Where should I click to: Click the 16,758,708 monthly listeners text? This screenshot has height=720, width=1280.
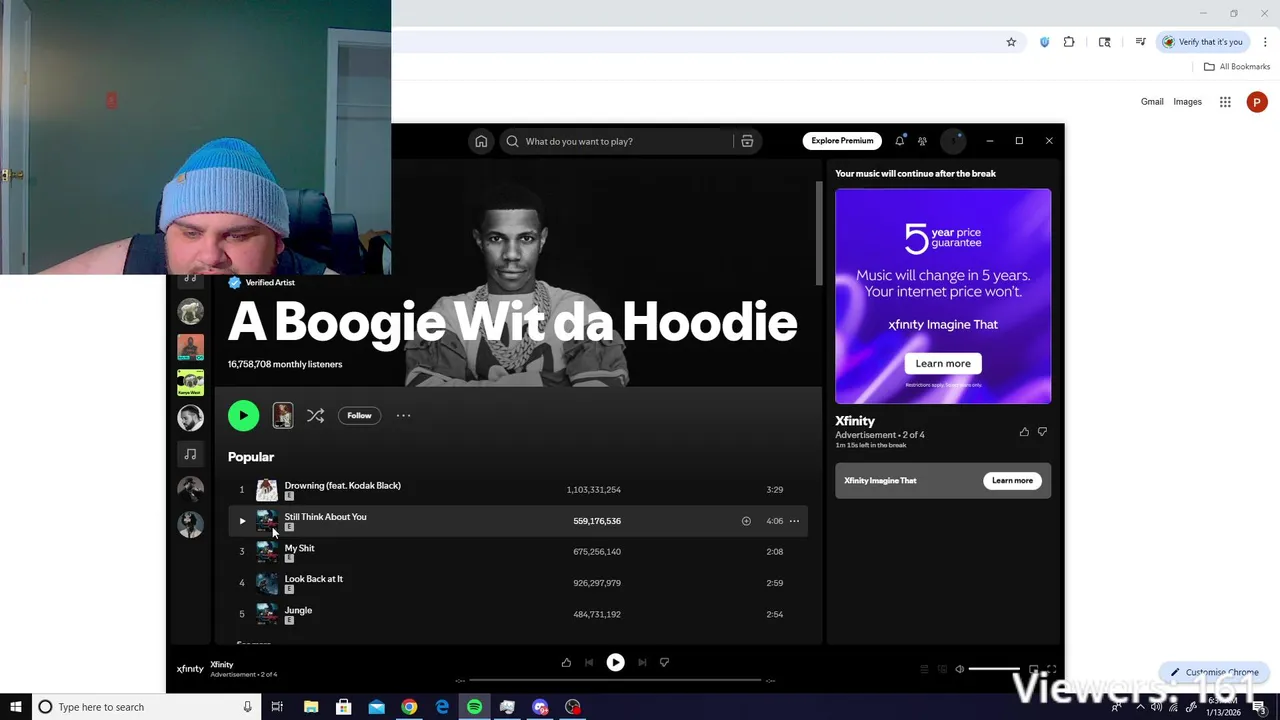tap(285, 364)
